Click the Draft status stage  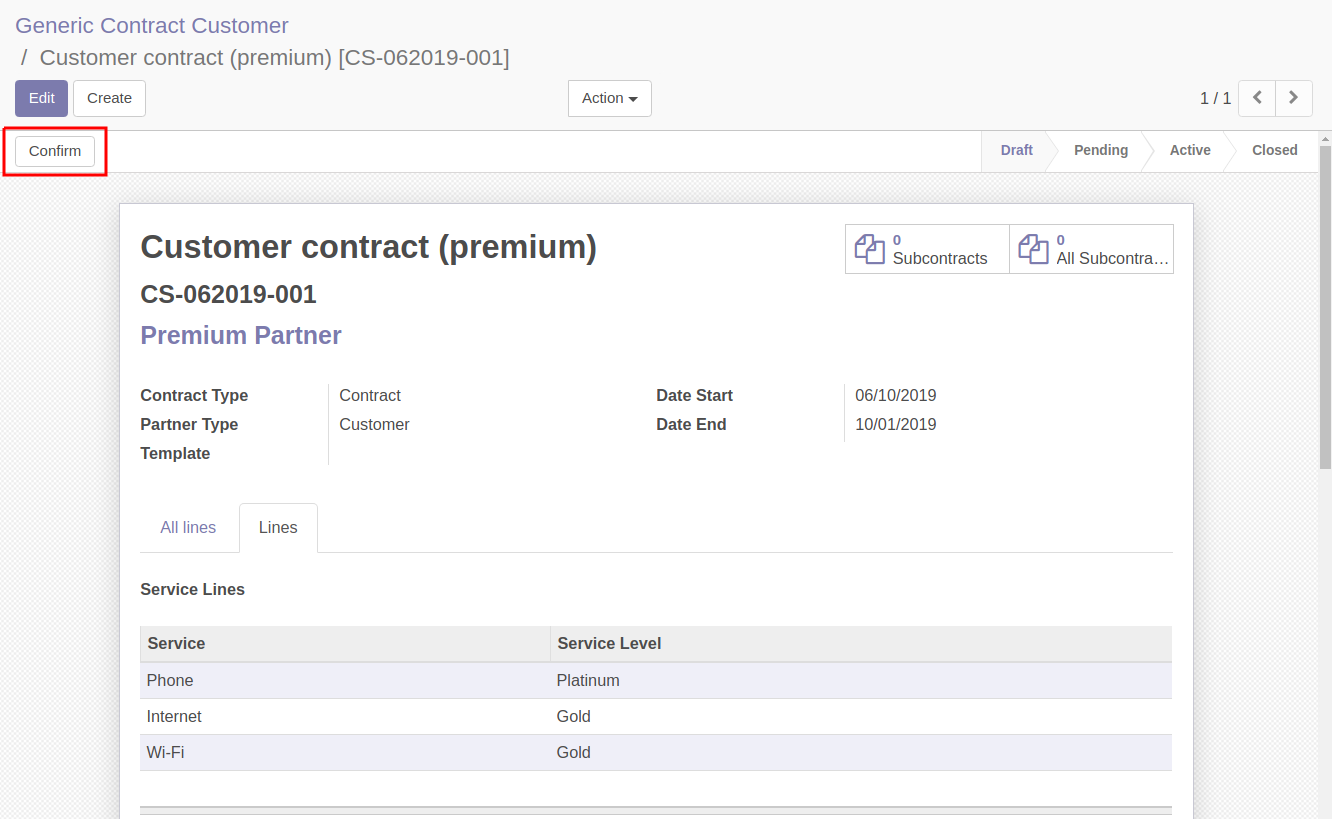click(x=1016, y=150)
